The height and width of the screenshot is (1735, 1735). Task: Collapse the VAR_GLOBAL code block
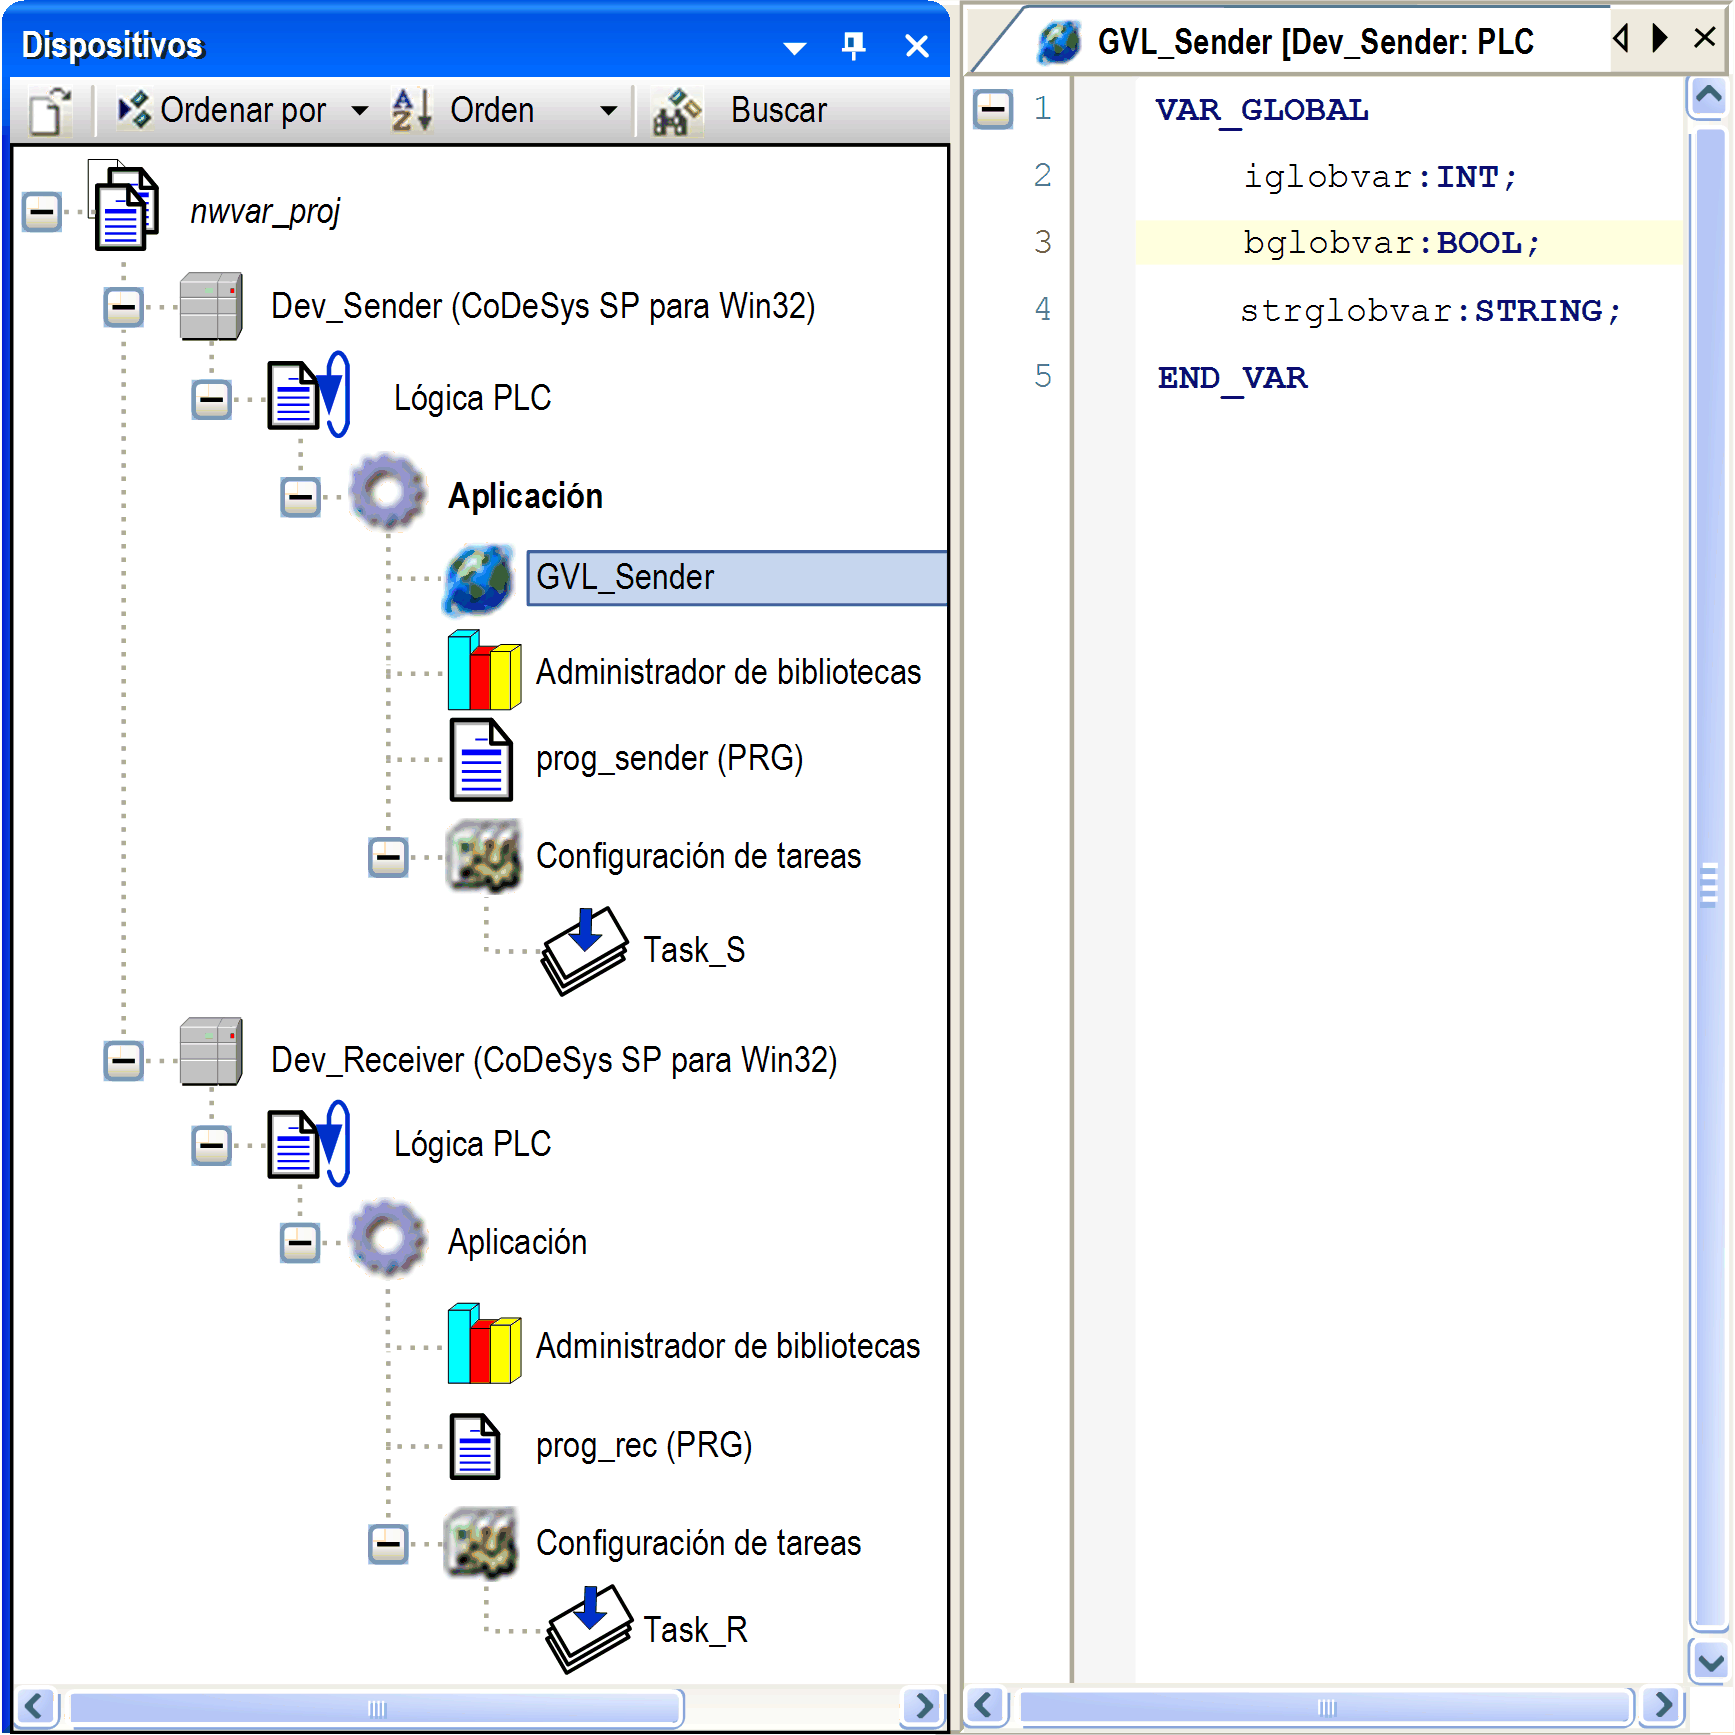point(993,109)
